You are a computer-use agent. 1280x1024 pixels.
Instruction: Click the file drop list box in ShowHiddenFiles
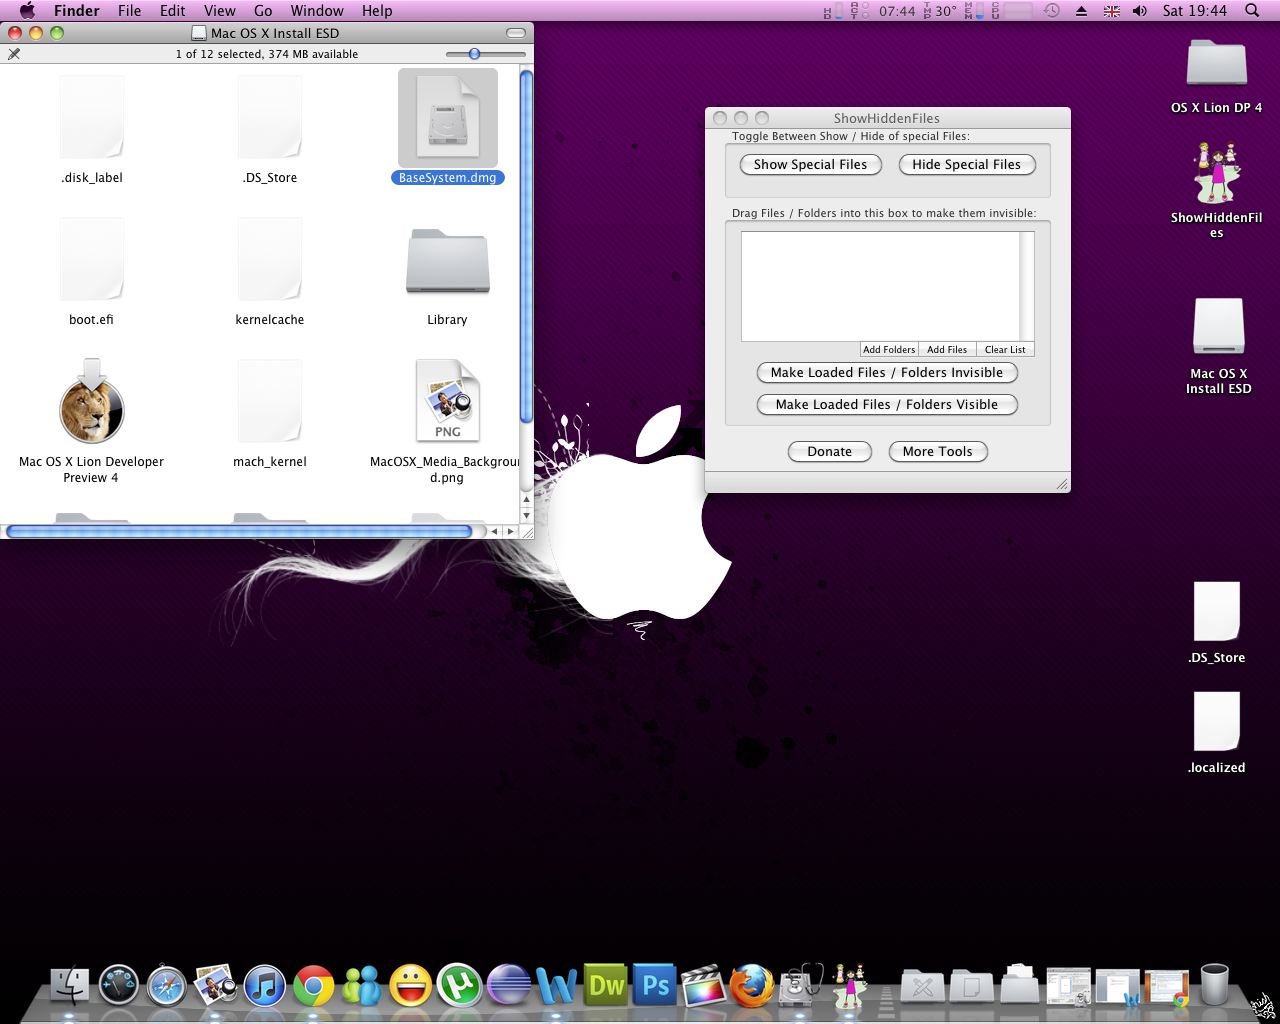pyautogui.click(x=881, y=286)
